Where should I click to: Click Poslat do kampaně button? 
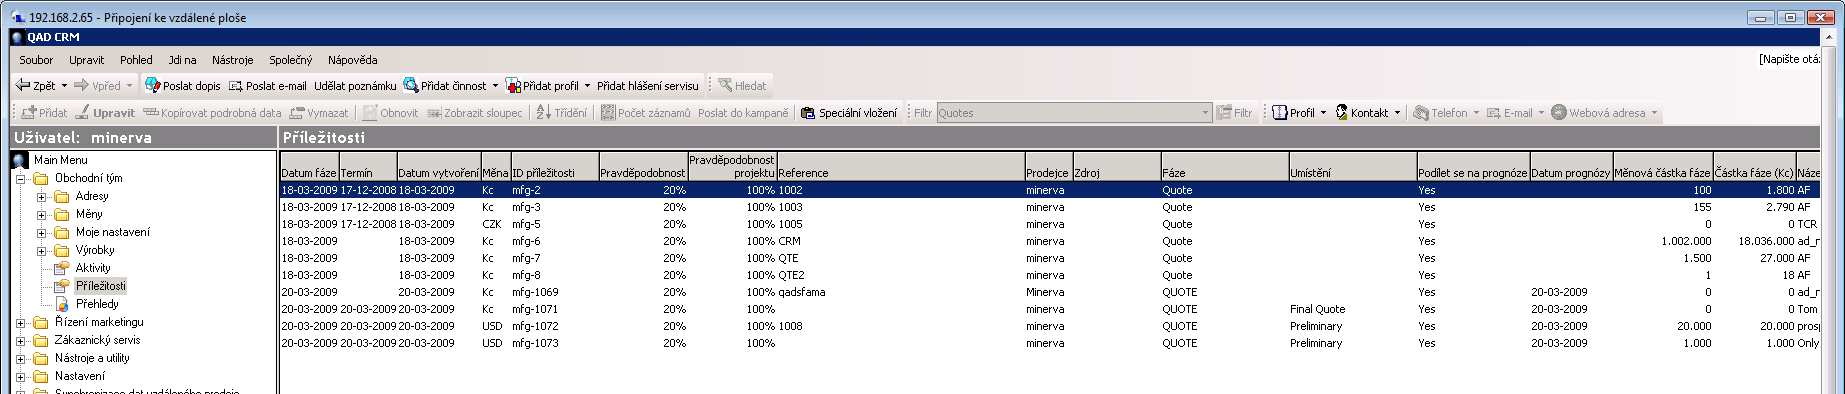(x=743, y=113)
